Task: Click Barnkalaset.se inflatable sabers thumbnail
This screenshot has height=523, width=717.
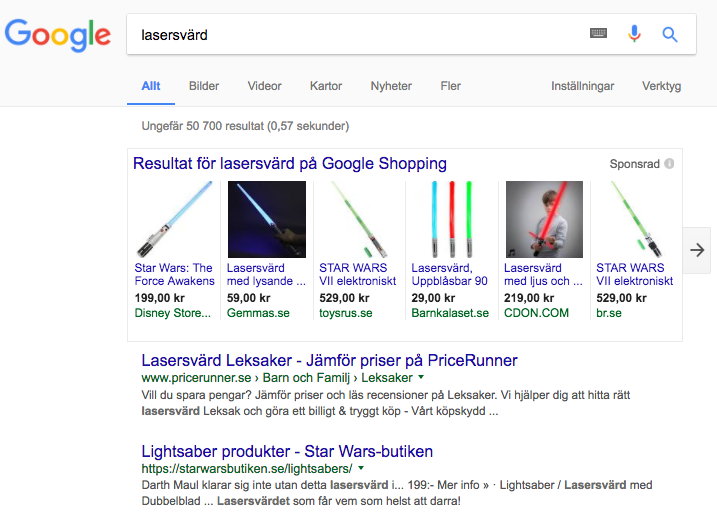Action: point(452,219)
